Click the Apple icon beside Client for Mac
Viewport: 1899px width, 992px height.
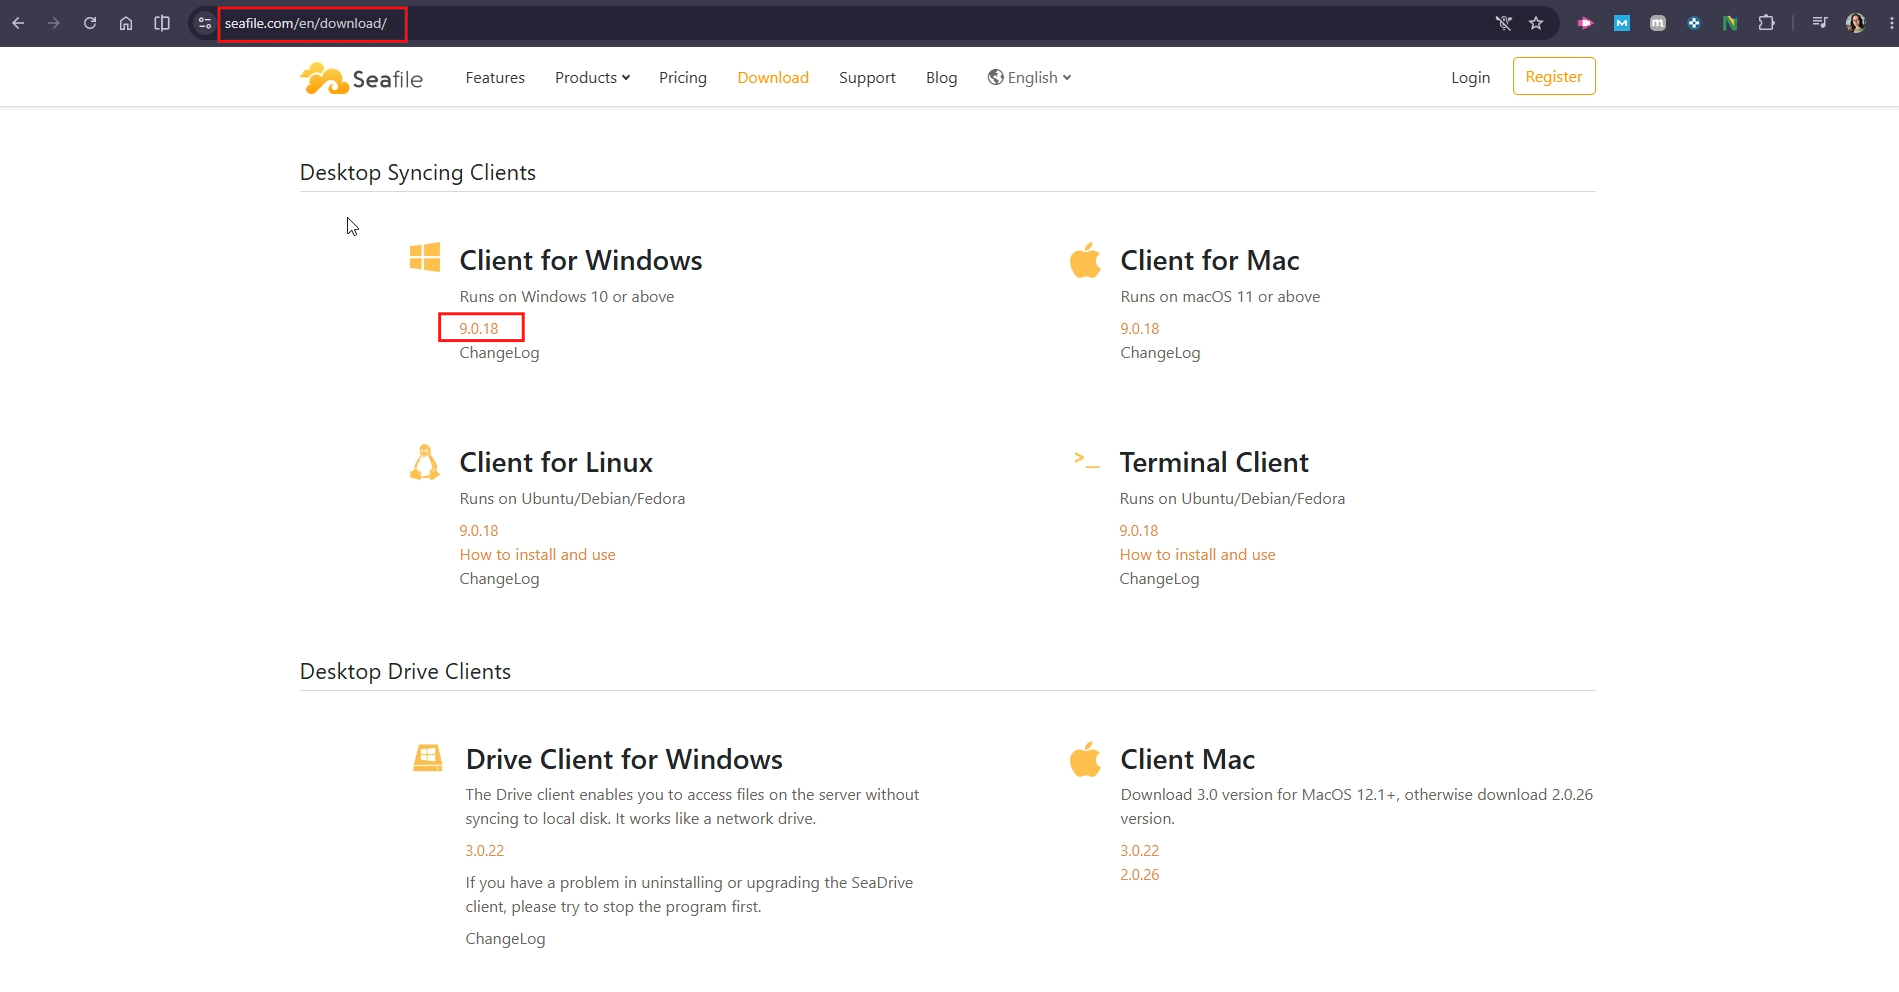(x=1085, y=260)
